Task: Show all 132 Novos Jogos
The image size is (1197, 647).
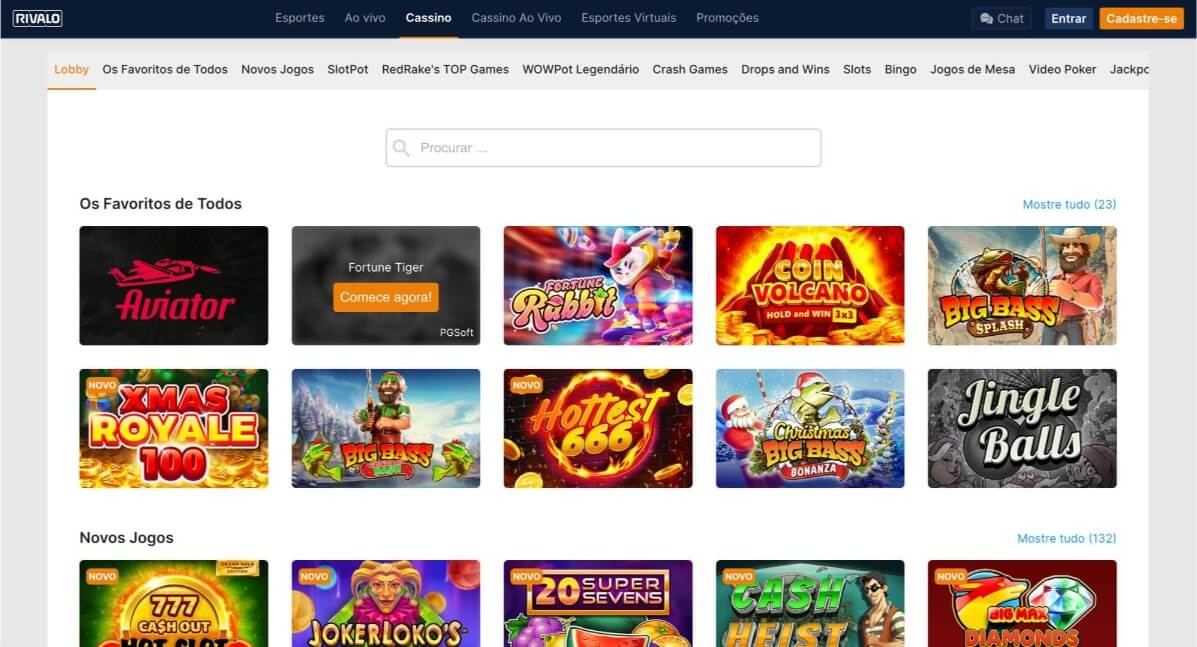Action: (x=1066, y=539)
